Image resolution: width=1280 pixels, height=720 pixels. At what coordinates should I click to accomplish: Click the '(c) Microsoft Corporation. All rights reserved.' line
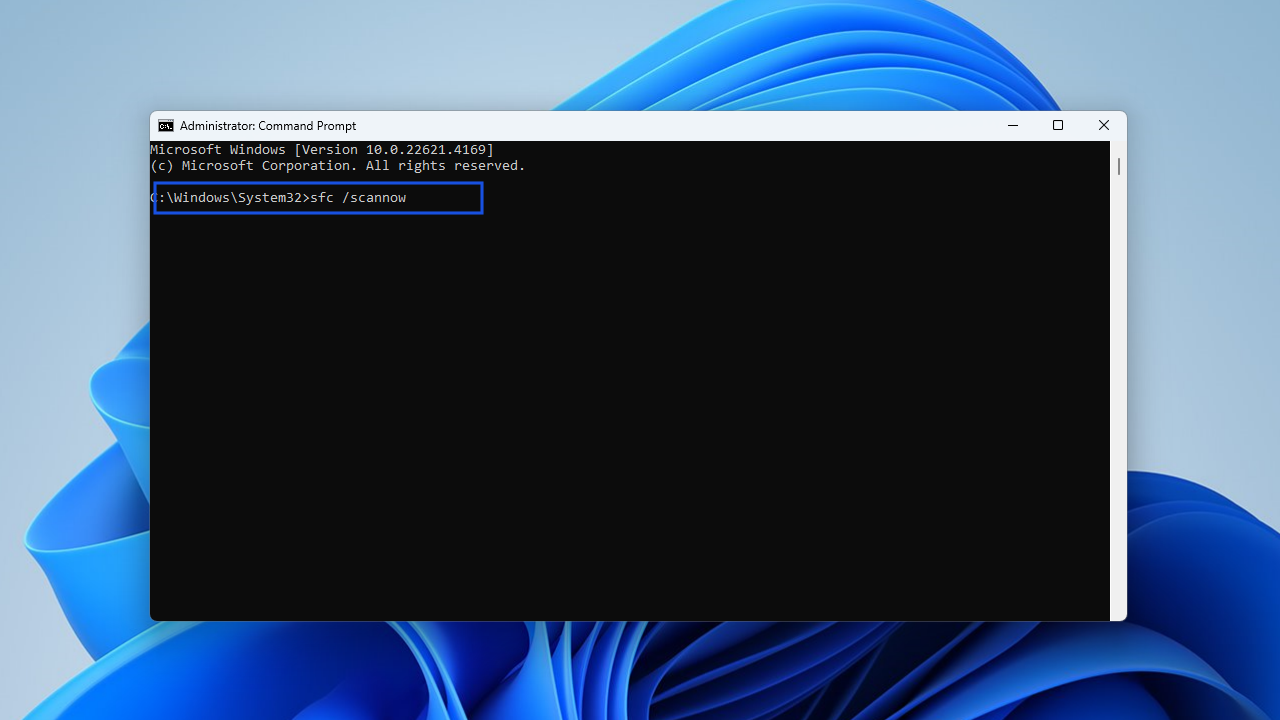(338, 166)
